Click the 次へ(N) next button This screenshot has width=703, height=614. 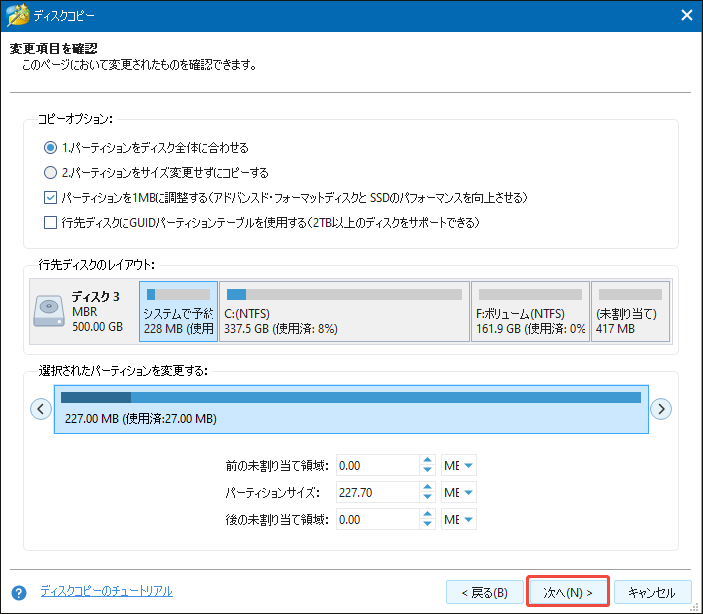(568, 592)
